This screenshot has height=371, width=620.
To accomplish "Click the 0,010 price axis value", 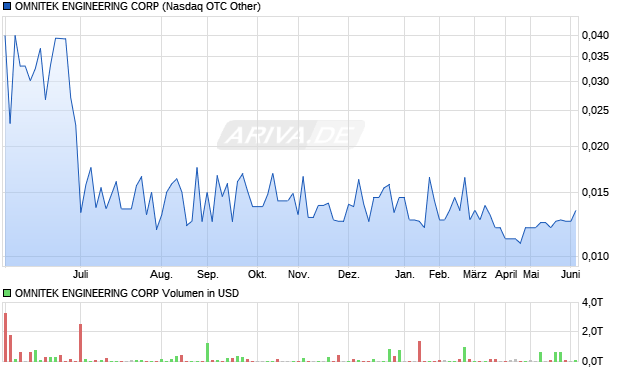I will (595, 256).
